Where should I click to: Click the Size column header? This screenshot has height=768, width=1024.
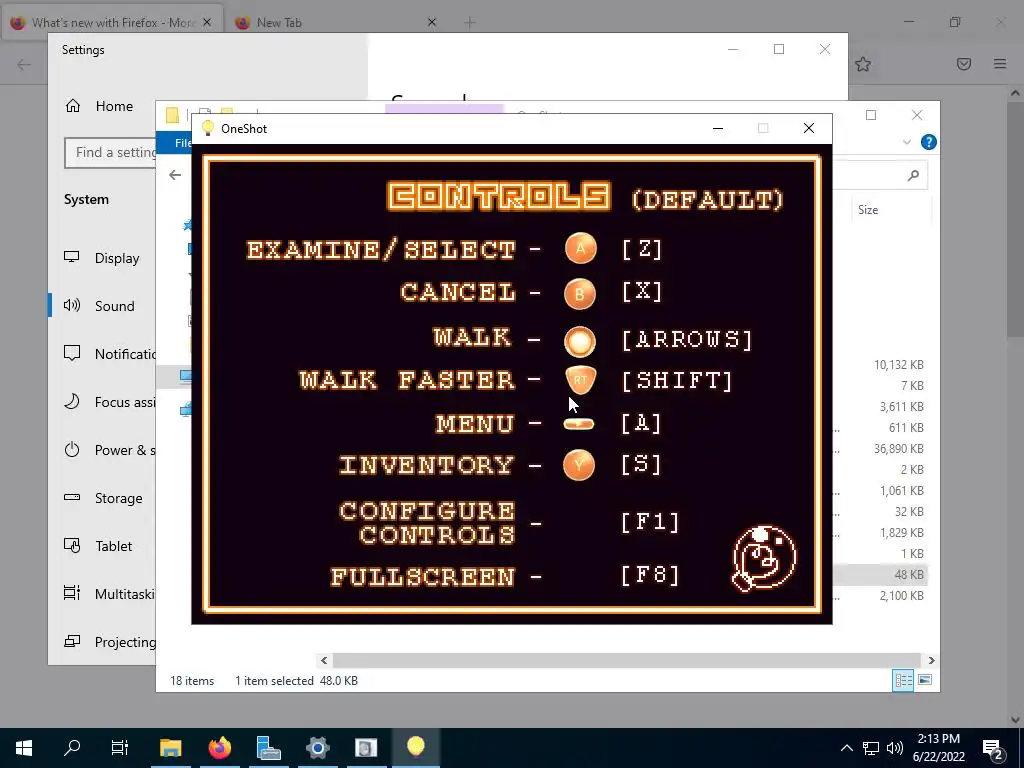[x=868, y=210]
